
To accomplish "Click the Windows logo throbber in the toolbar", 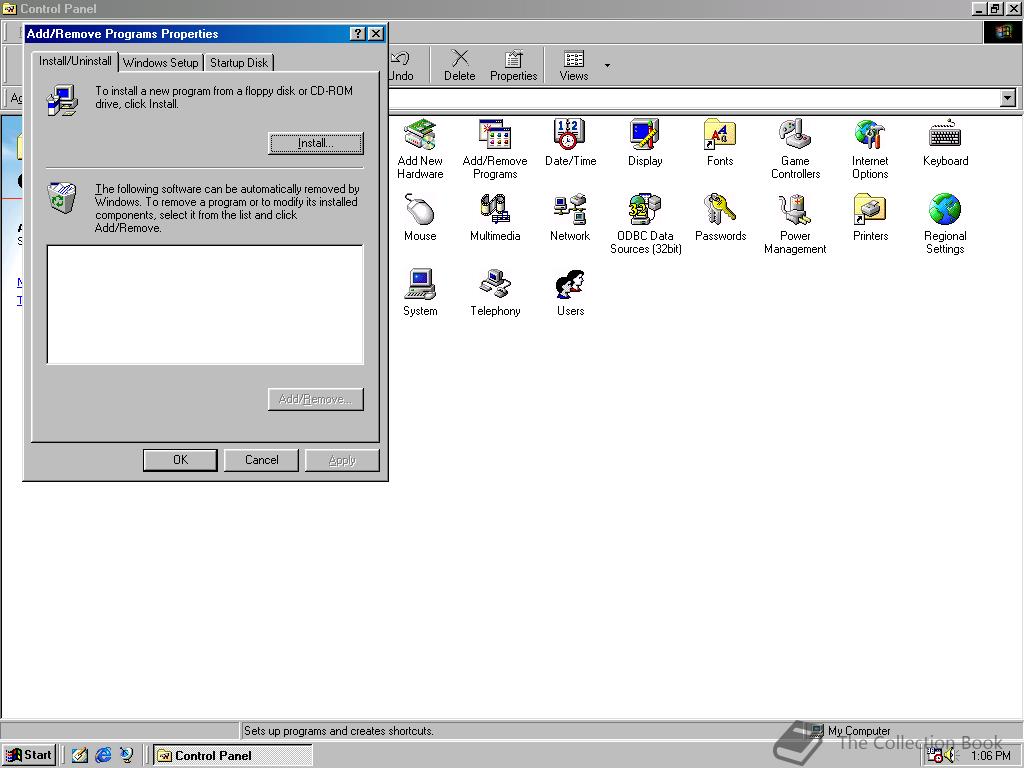I will coord(1002,32).
